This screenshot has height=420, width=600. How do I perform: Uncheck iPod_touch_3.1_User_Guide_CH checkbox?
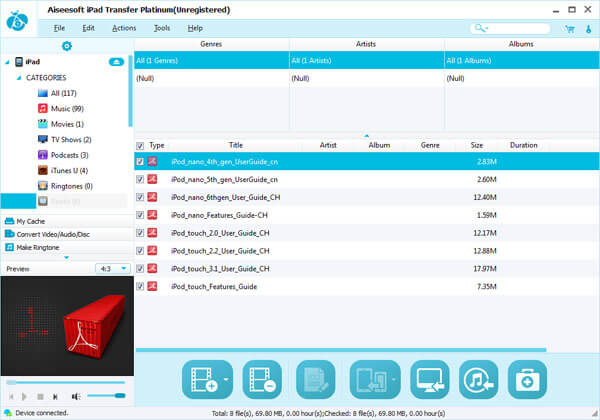click(x=140, y=269)
